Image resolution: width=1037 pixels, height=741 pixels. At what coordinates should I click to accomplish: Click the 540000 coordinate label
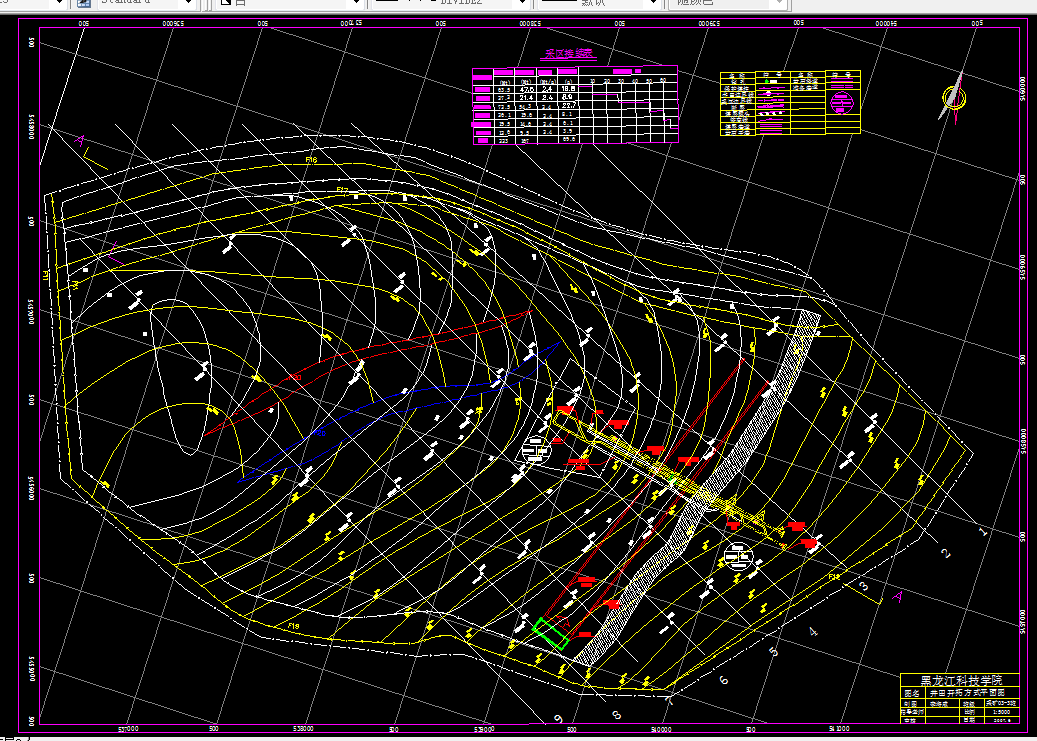tap(661, 729)
